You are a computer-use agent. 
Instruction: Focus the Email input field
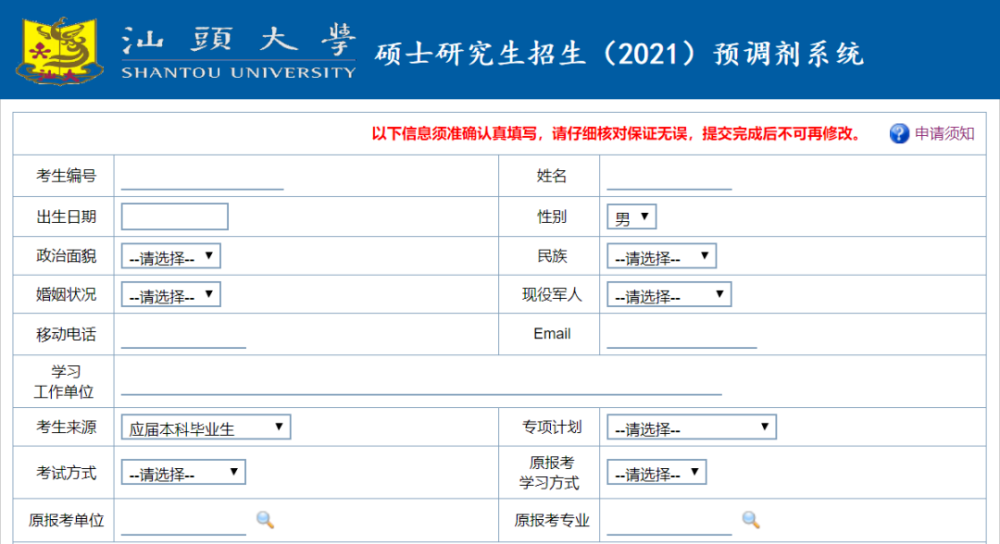pyautogui.click(x=682, y=335)
